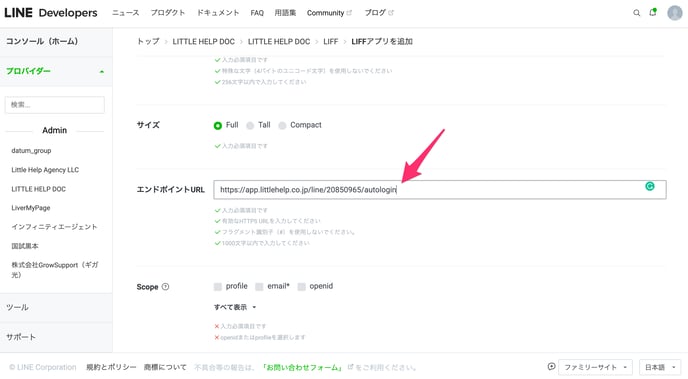Select LiverMyPage provider
Screen dimensions: 688x379
point(31,208)
